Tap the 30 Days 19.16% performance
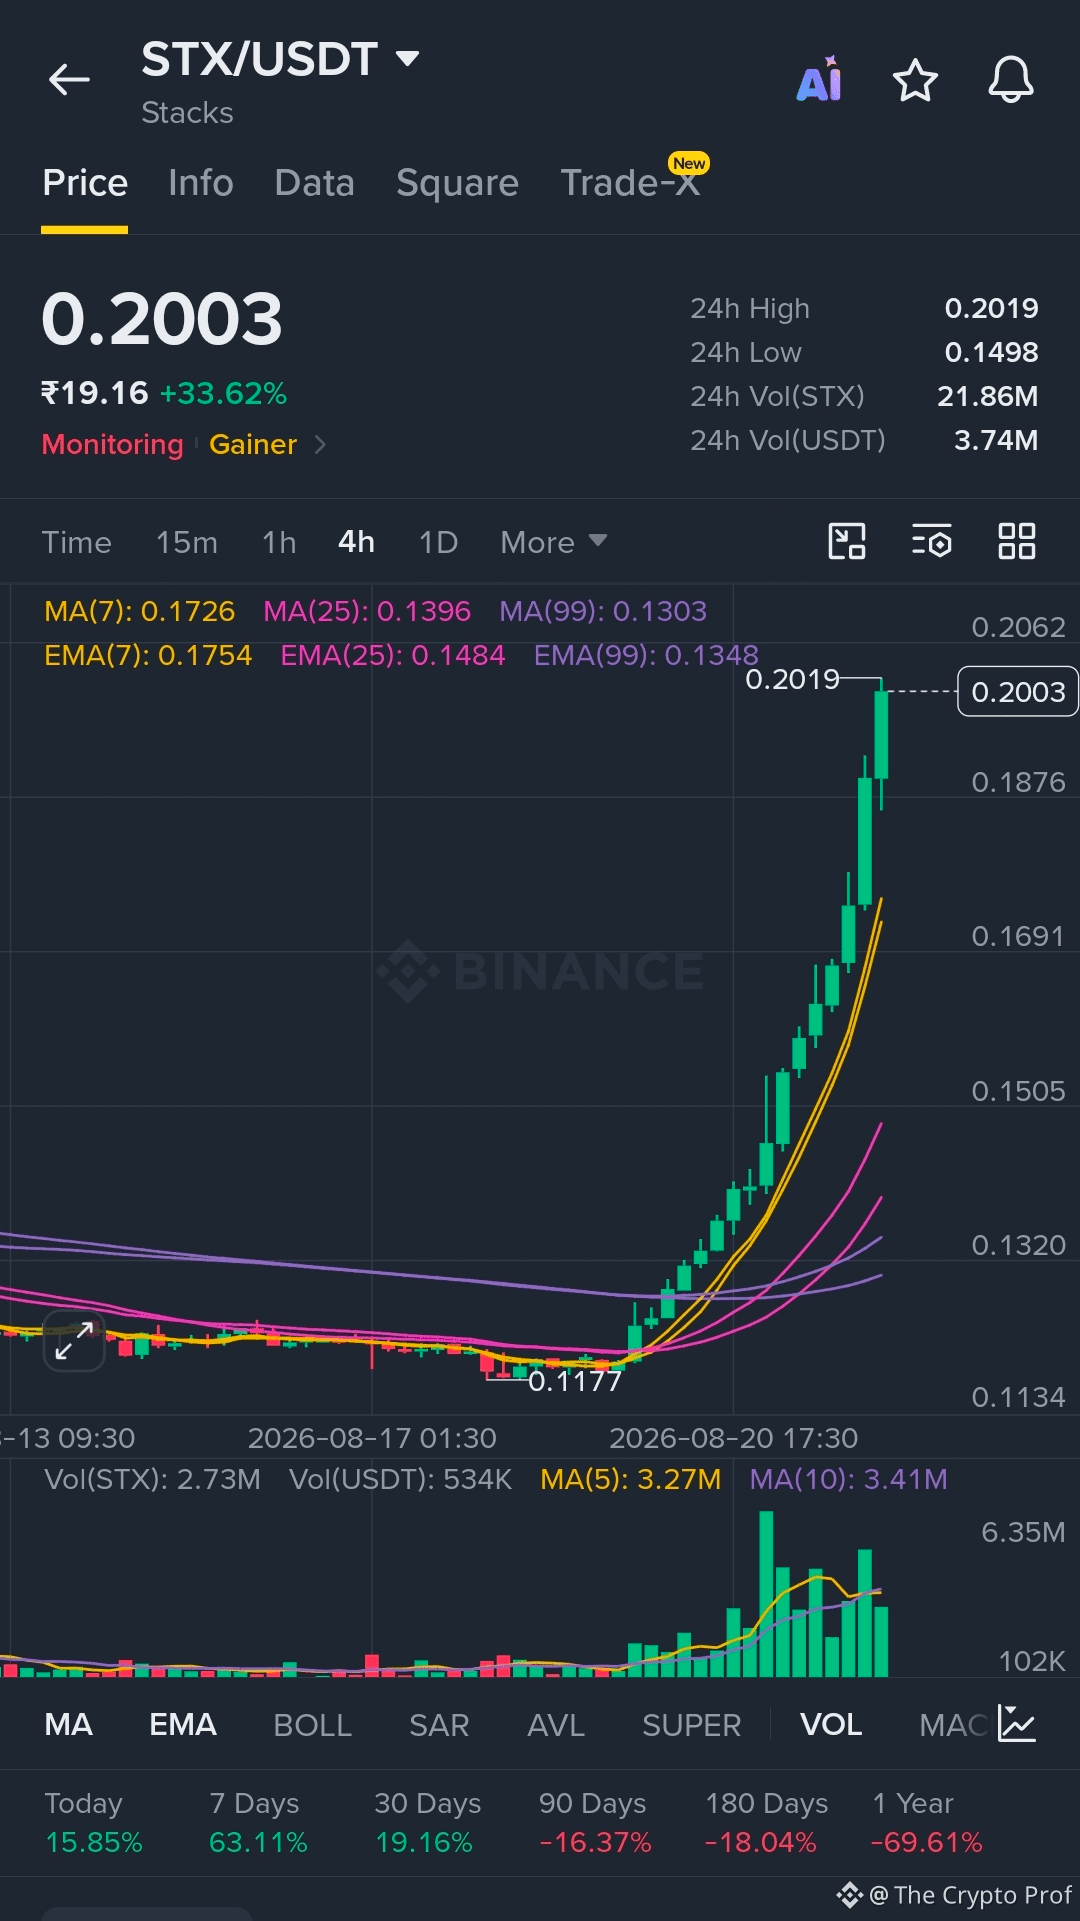This screenshot has height=1921, width=1080. pos(427,1822)
